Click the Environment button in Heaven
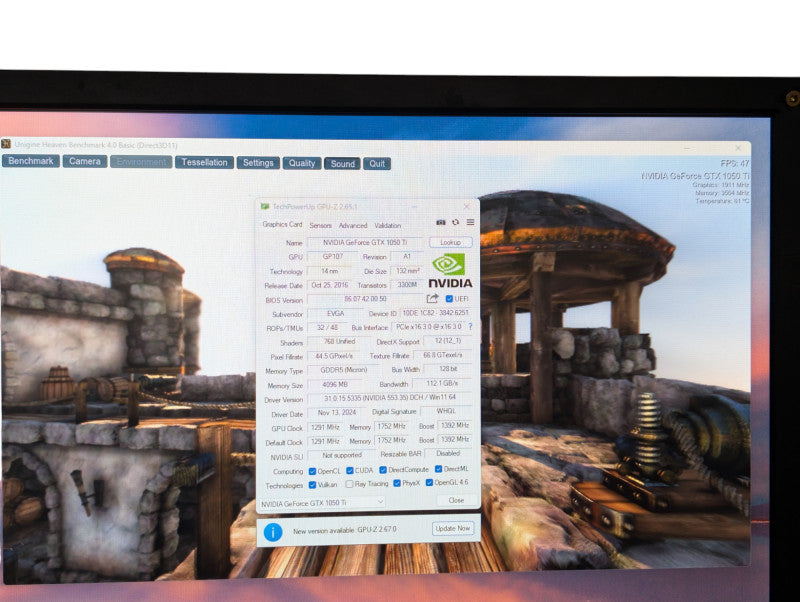The image size is (800, 602). tap(141, 162)
